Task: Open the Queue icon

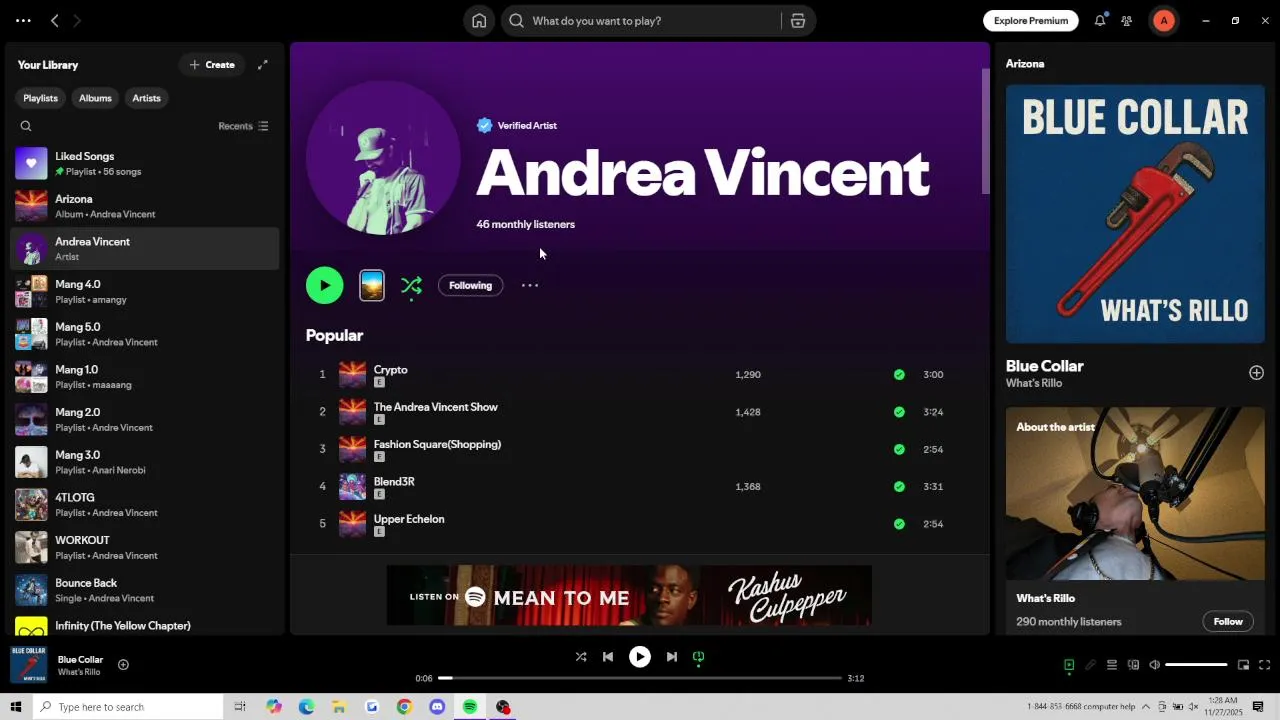Action: pos(1112,665)
